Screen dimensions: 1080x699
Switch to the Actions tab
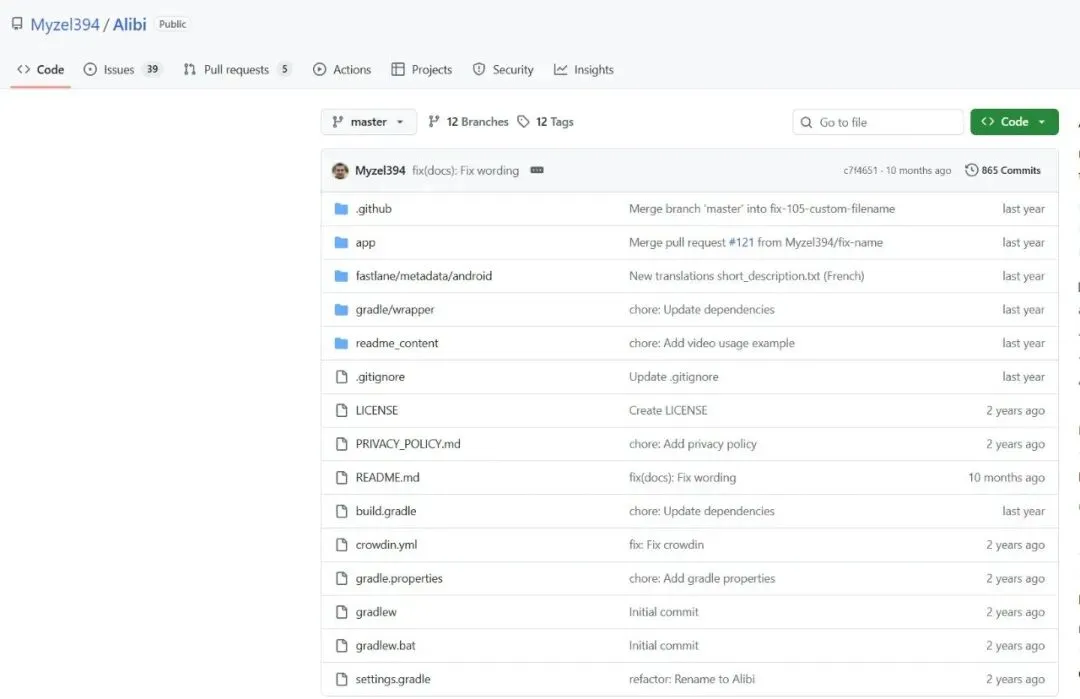pyautogui.click(x=342, y=70)
